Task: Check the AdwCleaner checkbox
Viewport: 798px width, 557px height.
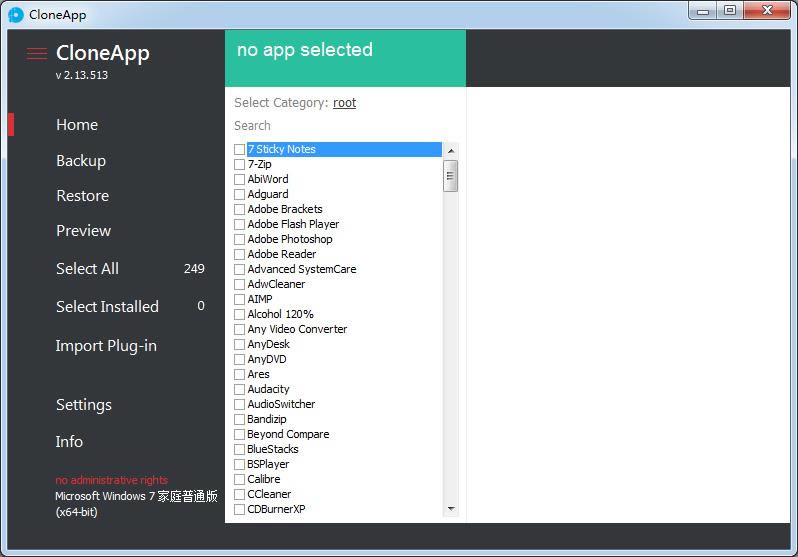Action: click(x=239, y=284)
